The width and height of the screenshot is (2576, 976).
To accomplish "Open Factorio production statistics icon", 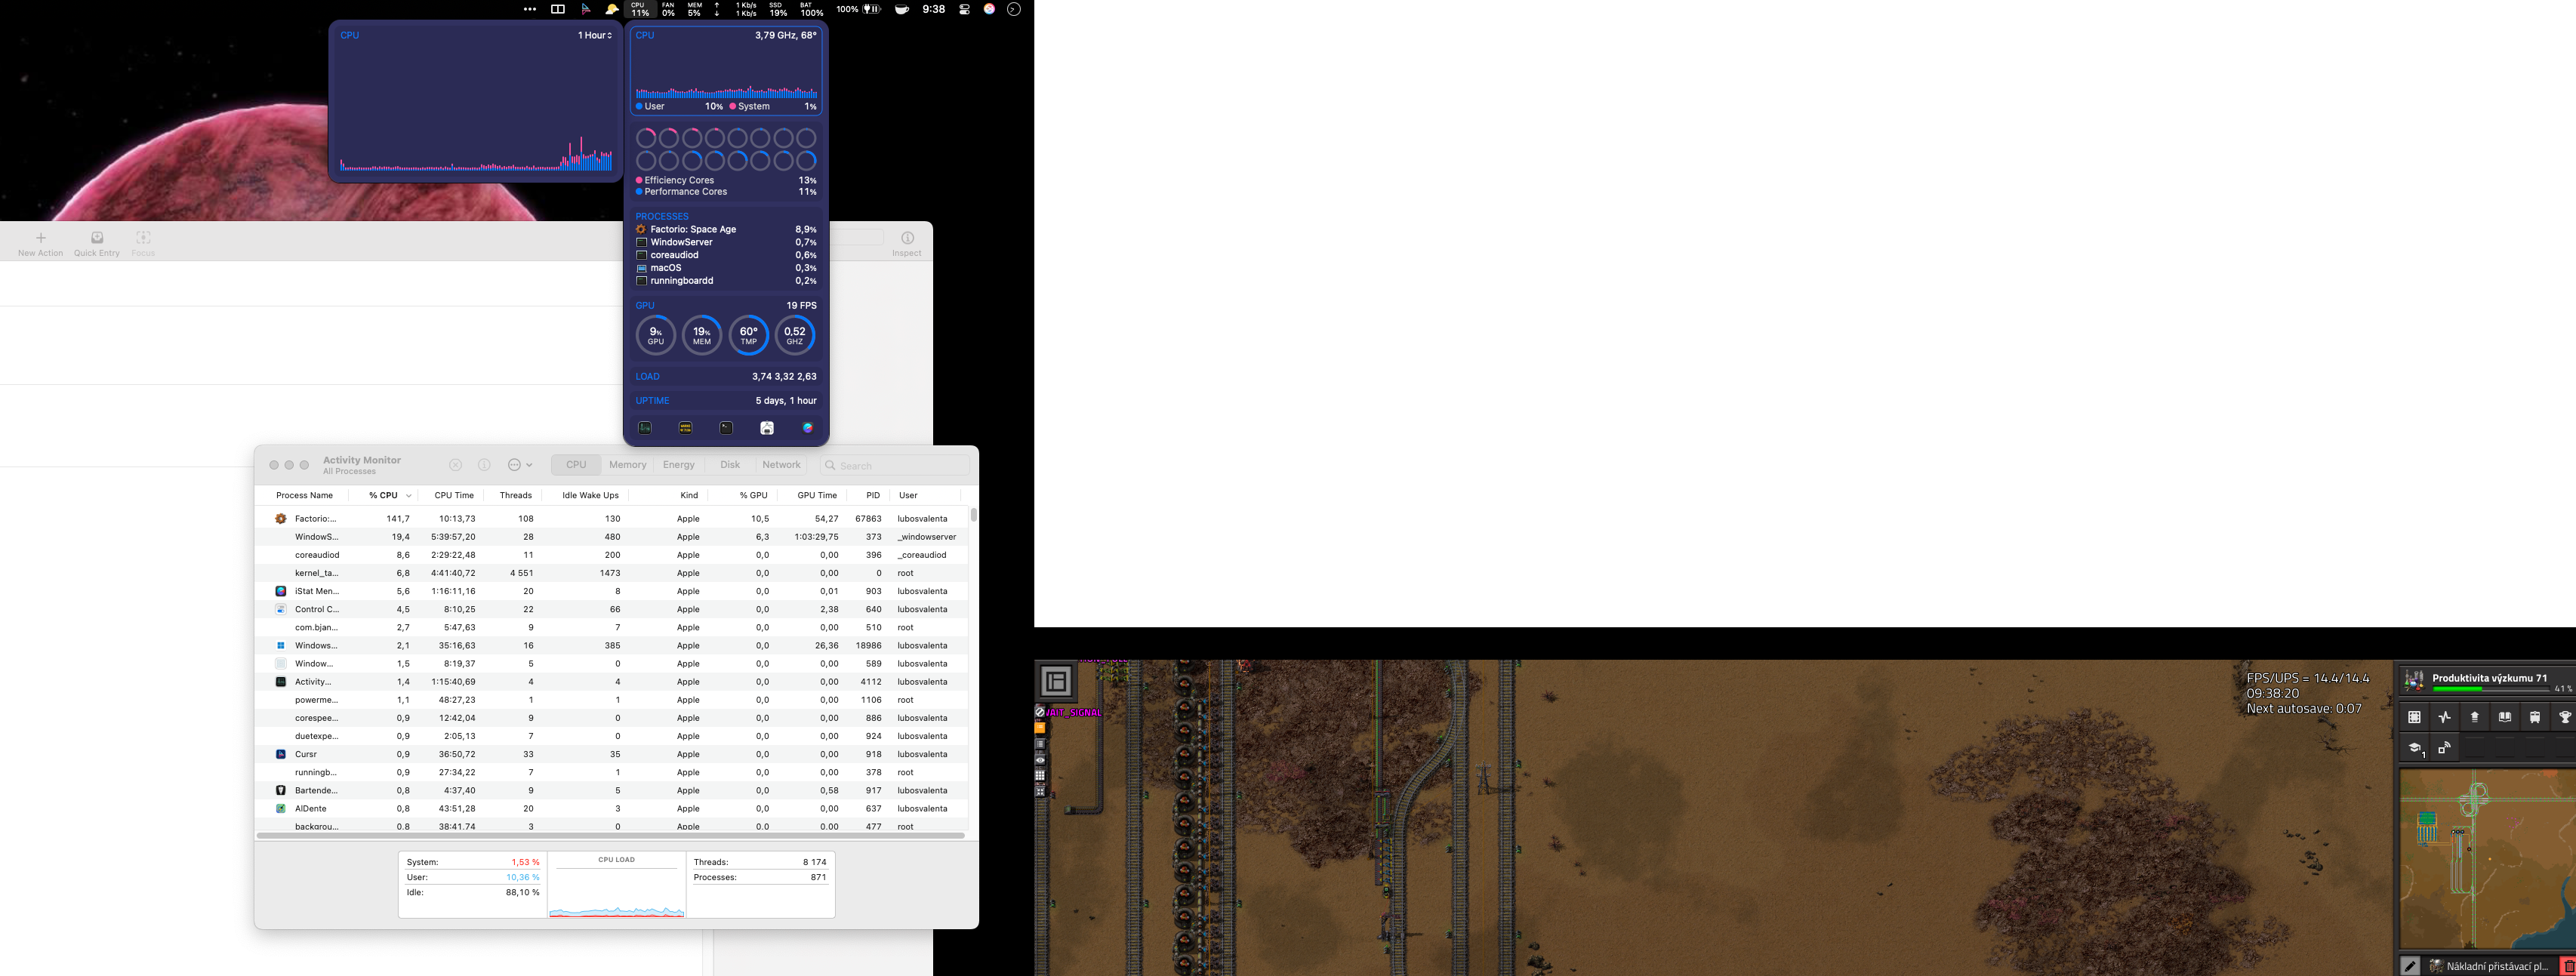I will tap(2444, 717).
